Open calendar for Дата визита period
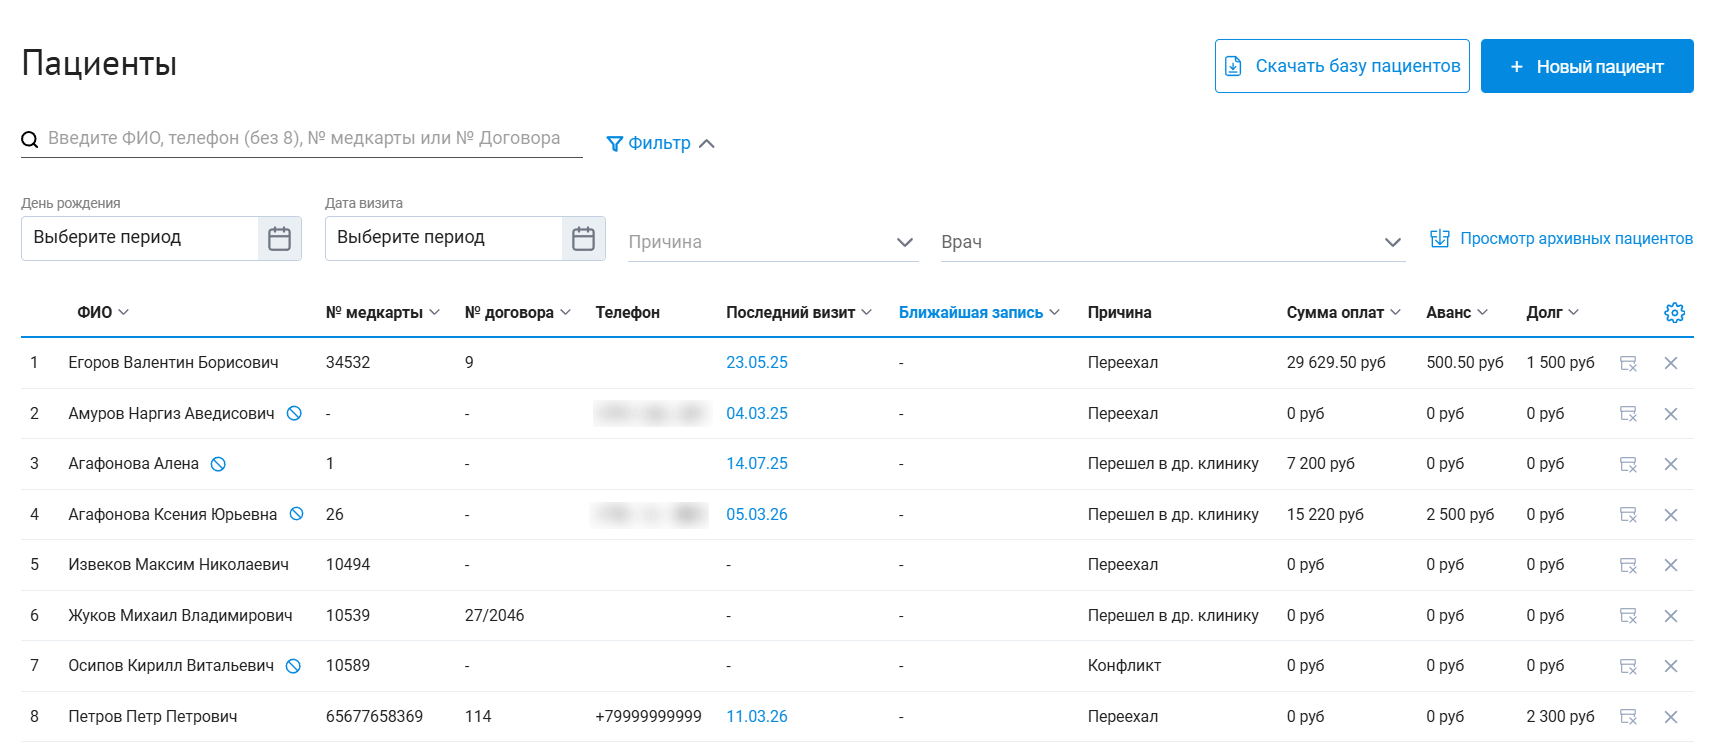 click(x=584, y=238)
